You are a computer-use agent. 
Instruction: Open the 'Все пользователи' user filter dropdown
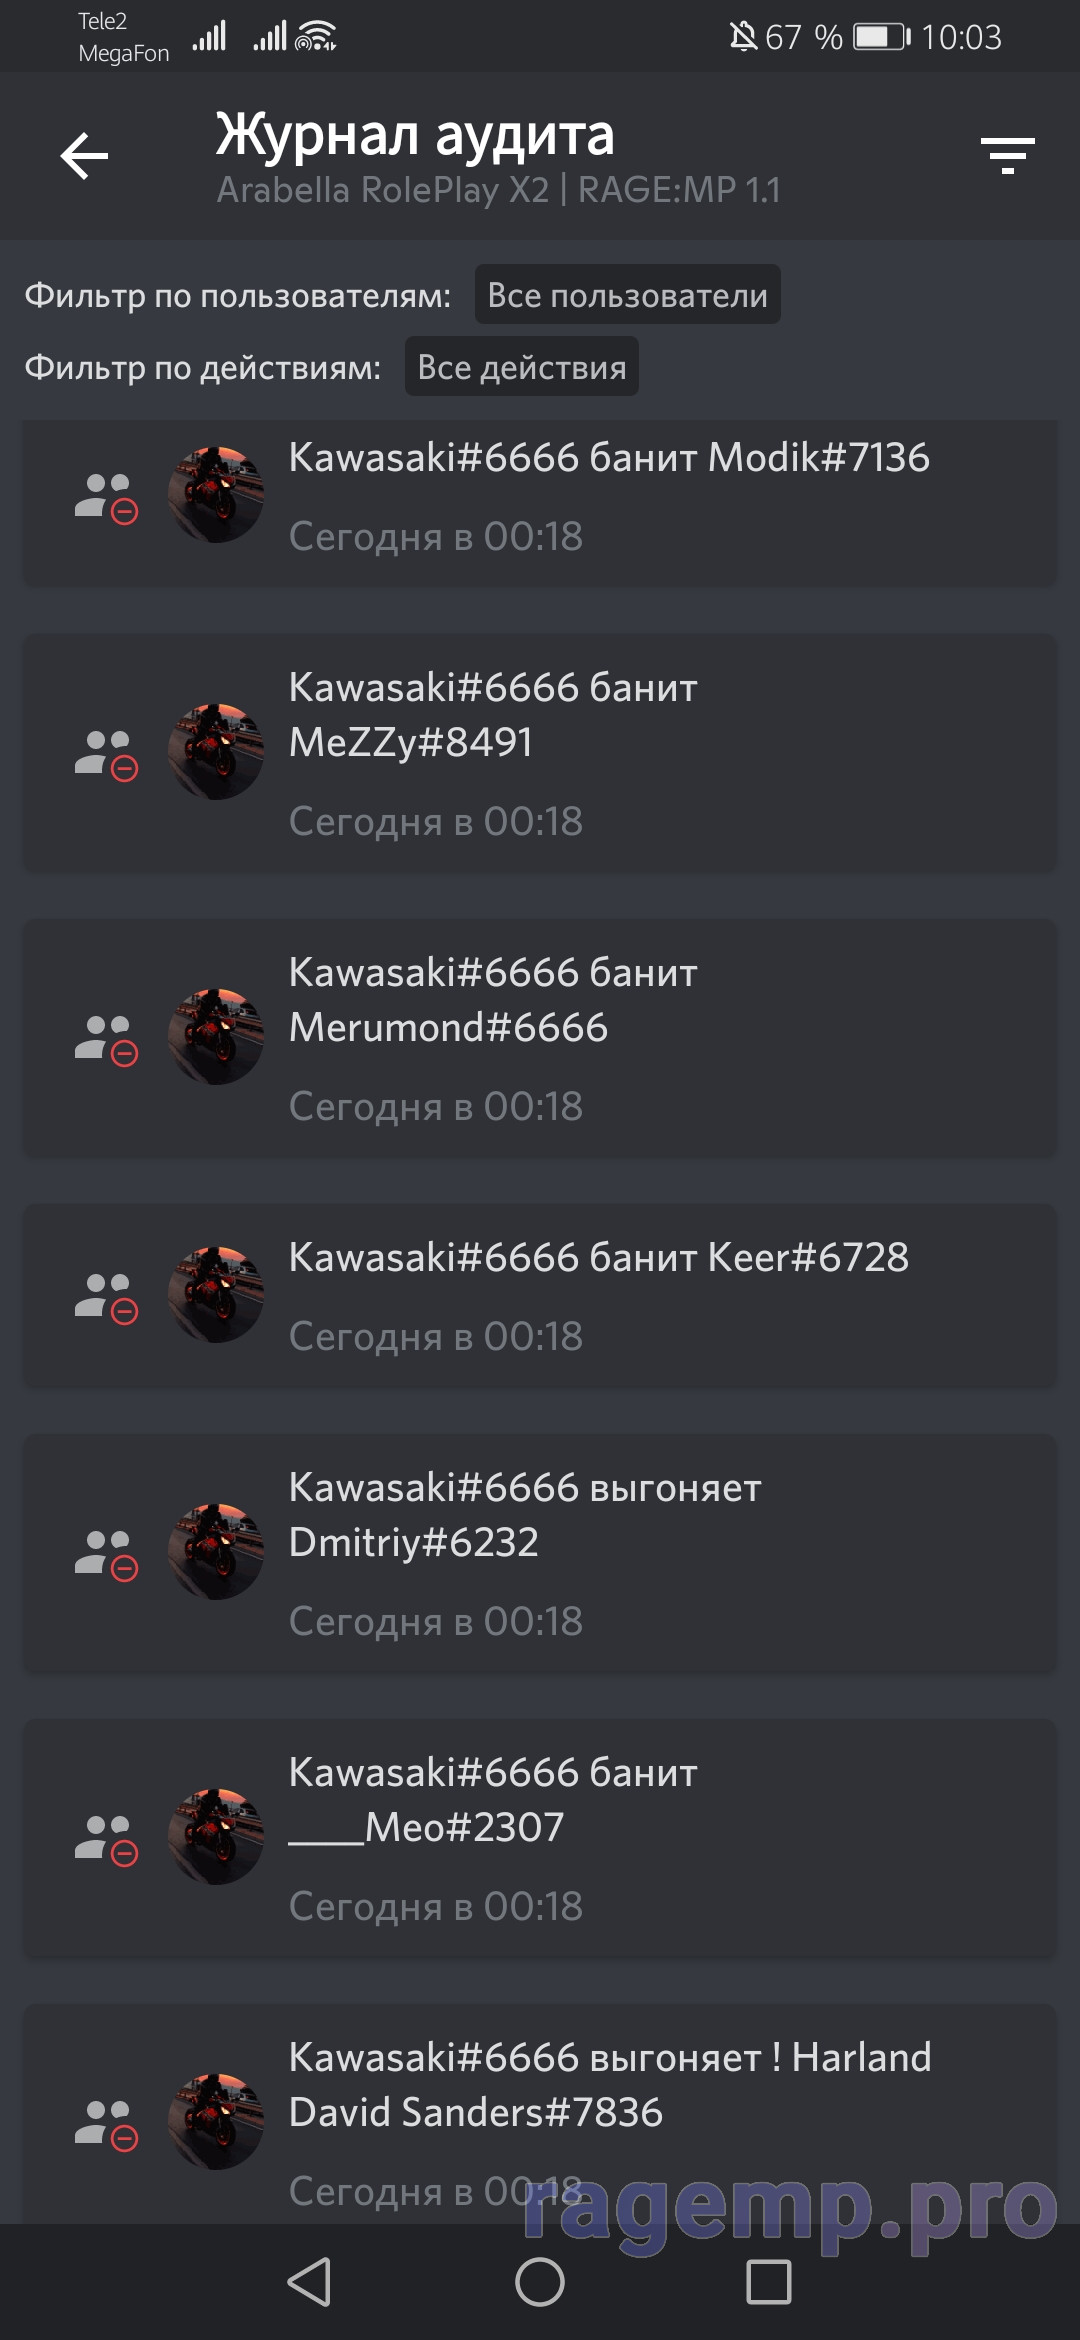coord(628,295)
